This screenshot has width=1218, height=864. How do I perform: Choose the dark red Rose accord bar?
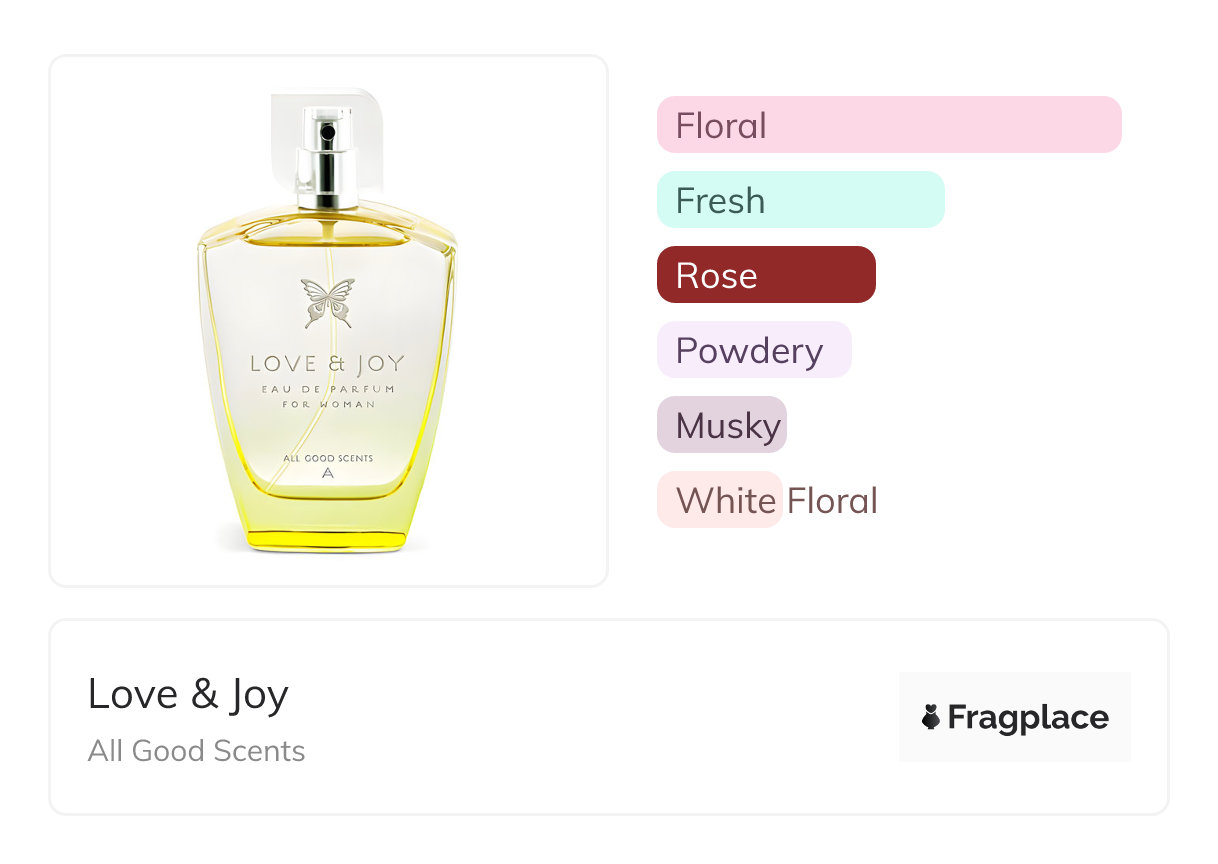766,275
